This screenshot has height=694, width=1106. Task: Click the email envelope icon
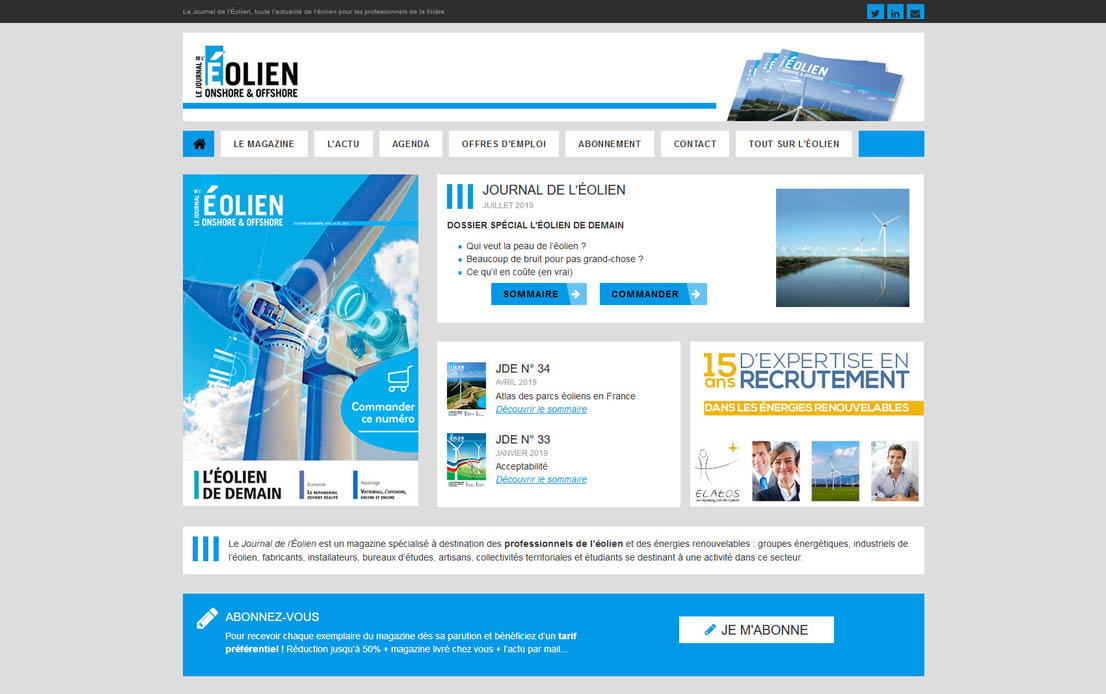[x=916, y=12]
